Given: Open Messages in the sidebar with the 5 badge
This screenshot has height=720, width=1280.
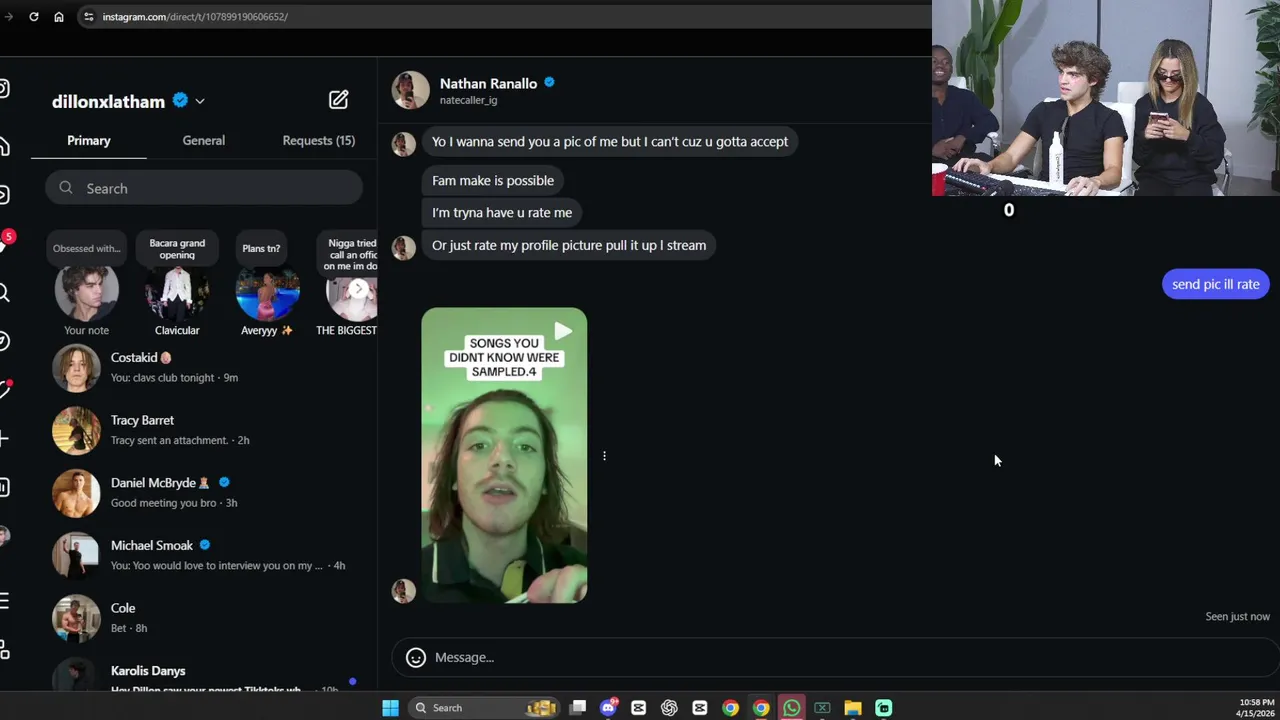Looking at the screenshot, I should [x=5, y=242].
